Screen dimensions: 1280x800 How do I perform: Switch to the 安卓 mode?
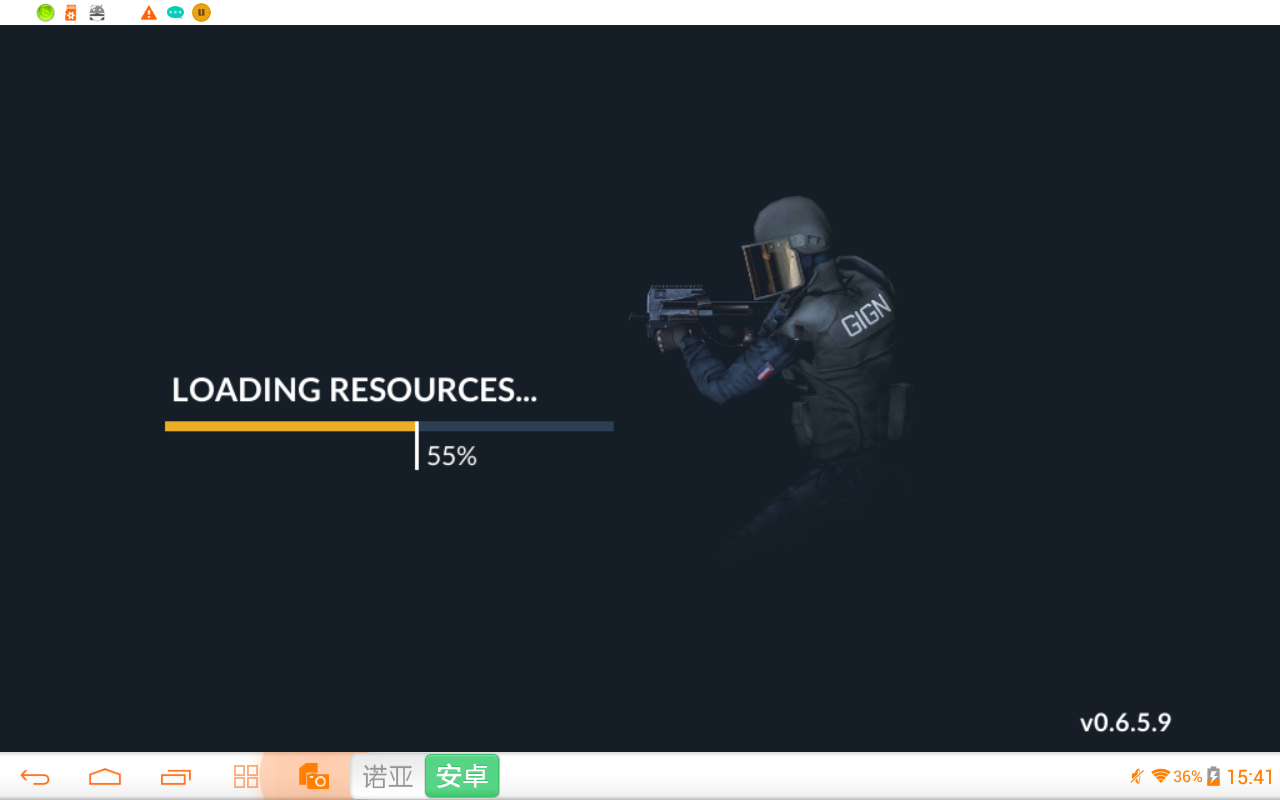pyautogui.click(x=462, y=776)
